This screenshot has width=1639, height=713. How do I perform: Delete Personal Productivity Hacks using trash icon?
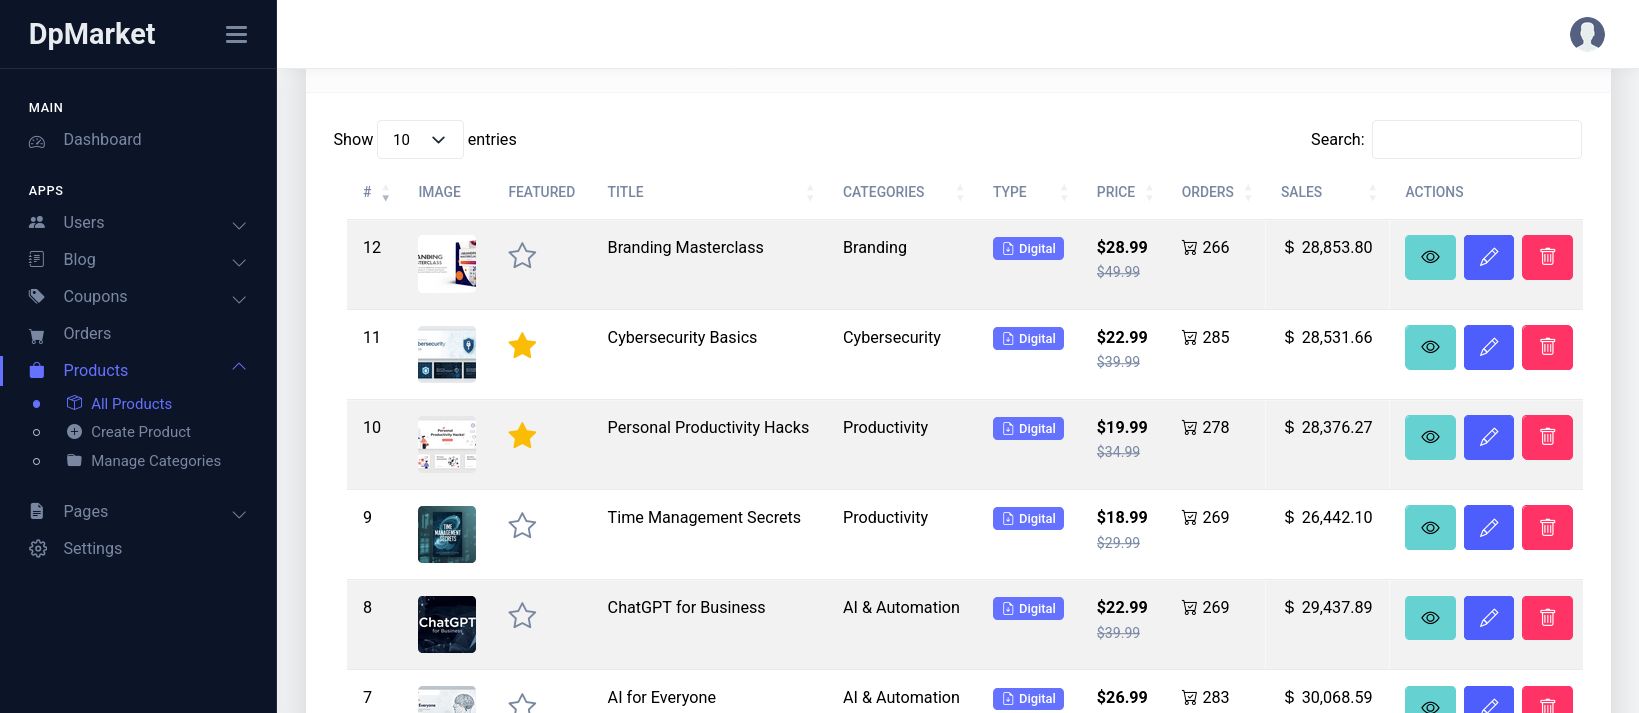[x=1546, y=437]
